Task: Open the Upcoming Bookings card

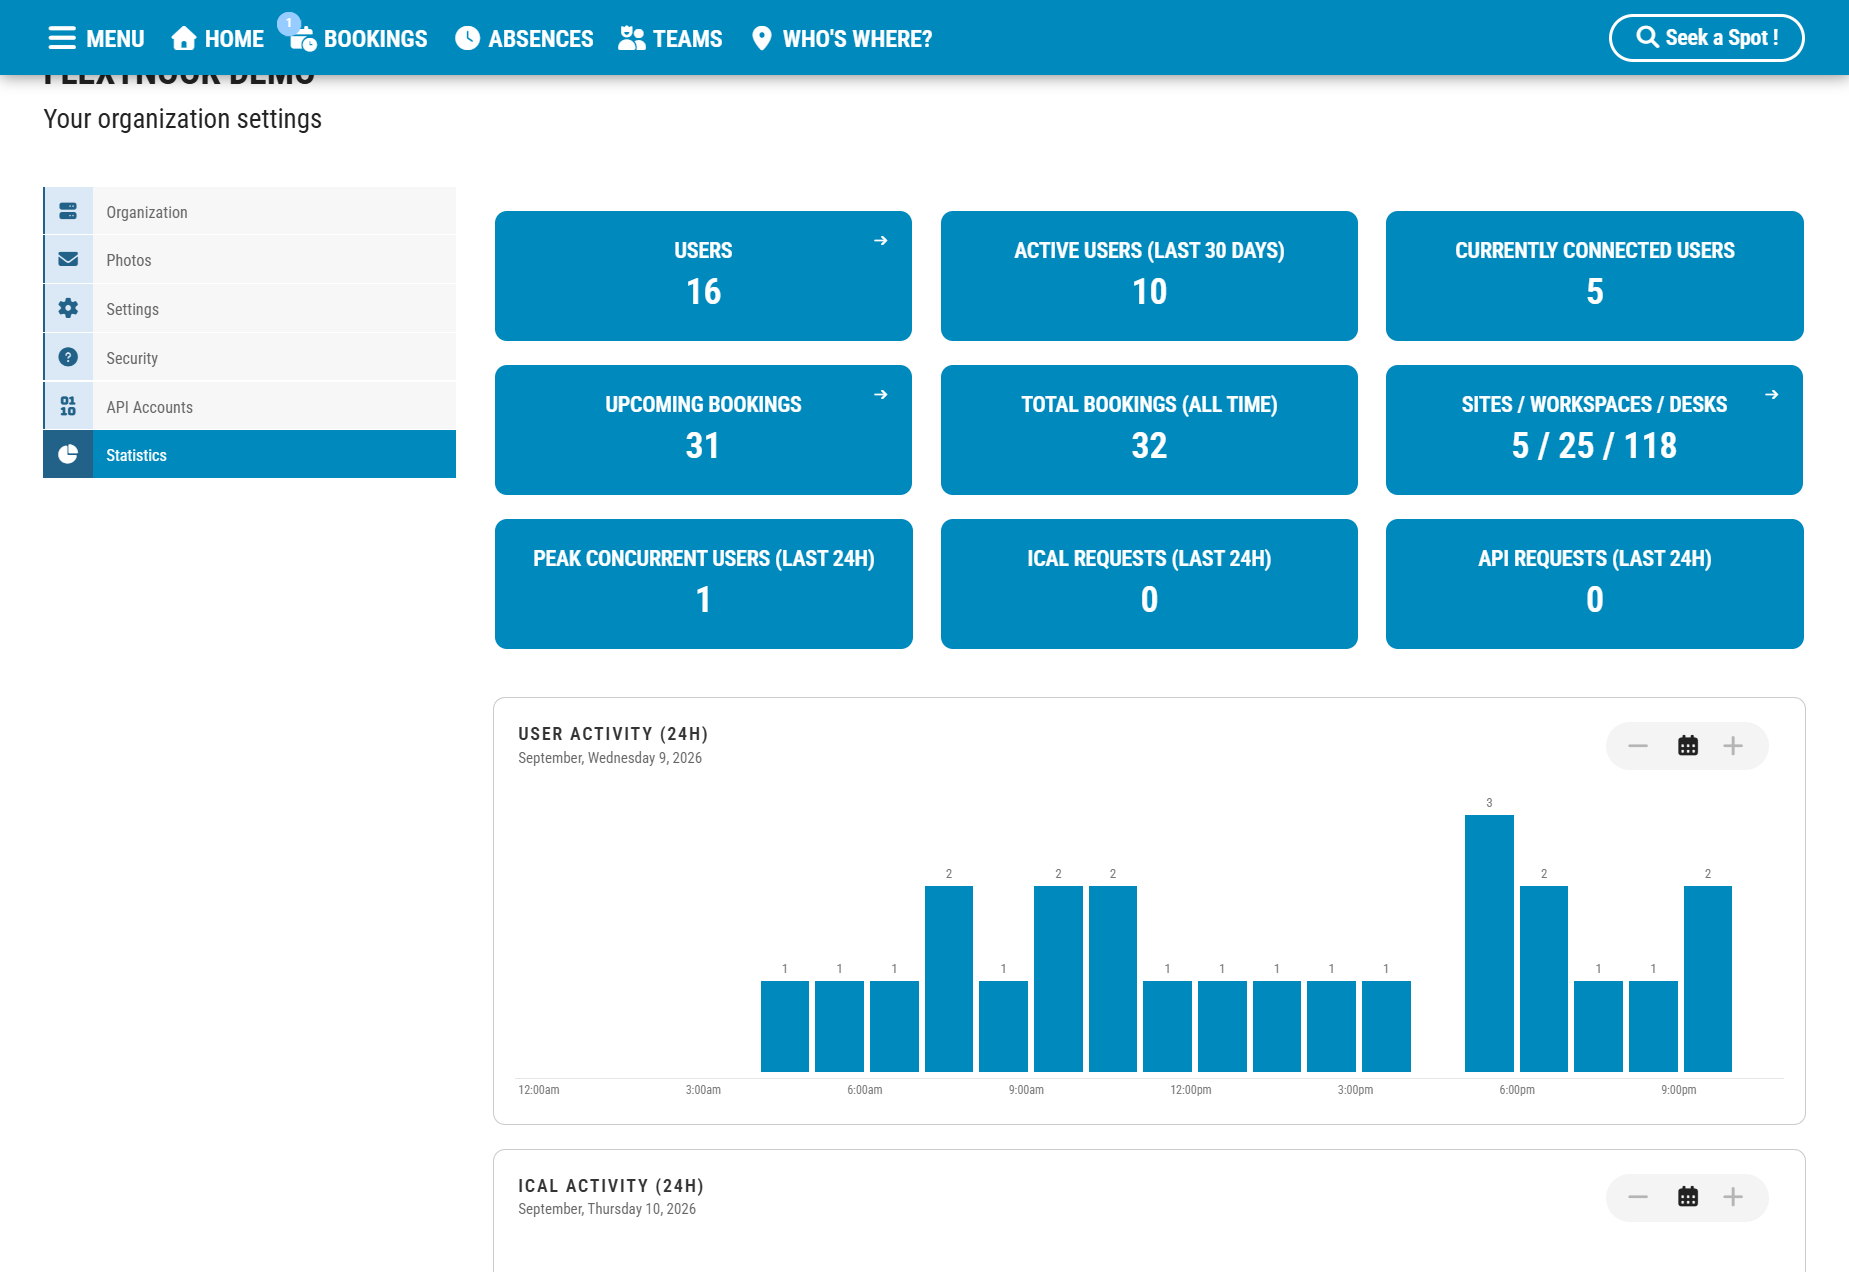Action: coord(703,430)
